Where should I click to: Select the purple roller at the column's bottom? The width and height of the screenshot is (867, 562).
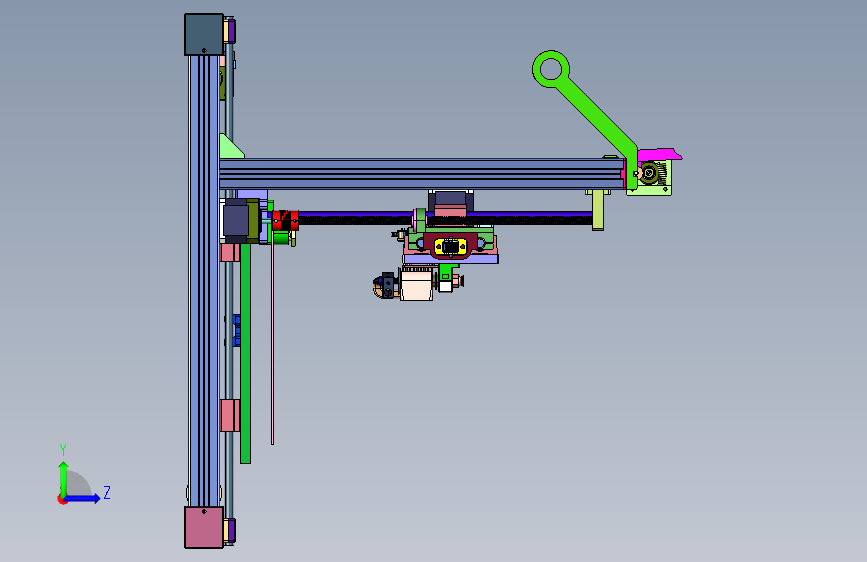[231, 530]
